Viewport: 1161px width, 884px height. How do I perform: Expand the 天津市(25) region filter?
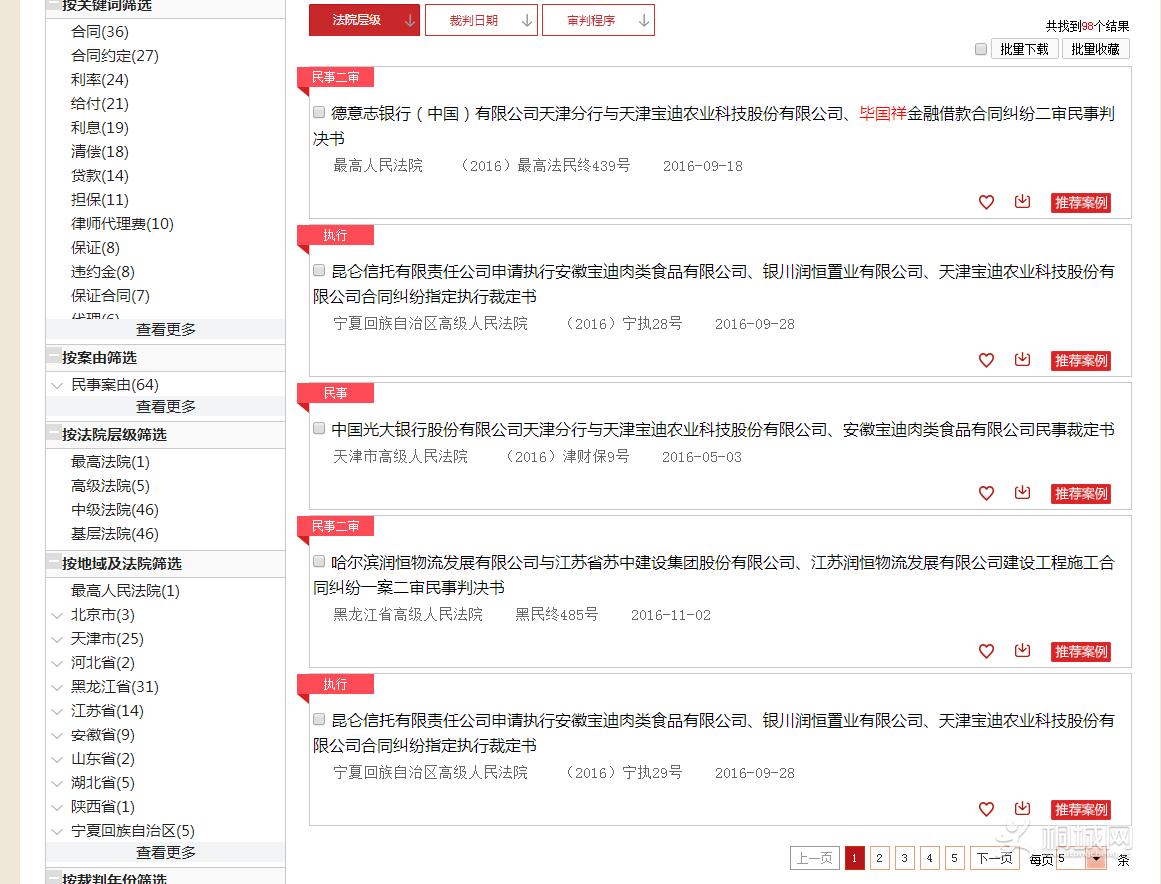(57, 639)
